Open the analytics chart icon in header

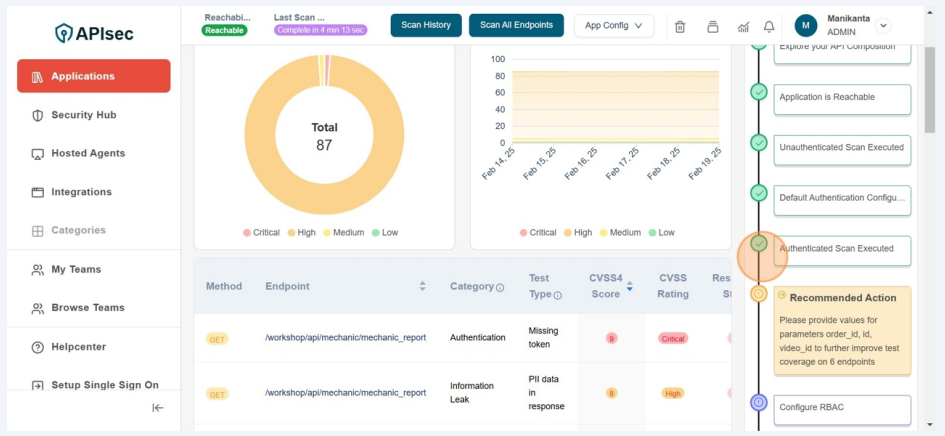743,27
